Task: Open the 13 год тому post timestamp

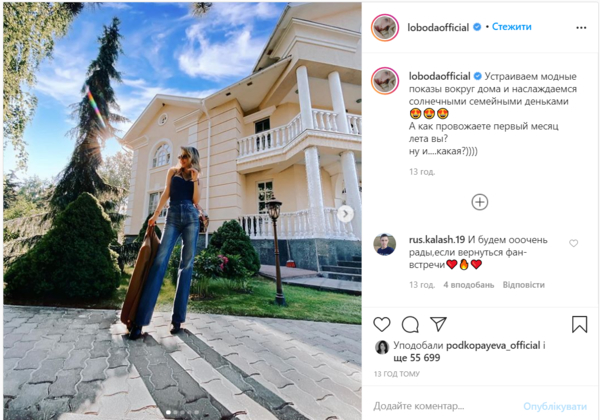Action: 396,374
